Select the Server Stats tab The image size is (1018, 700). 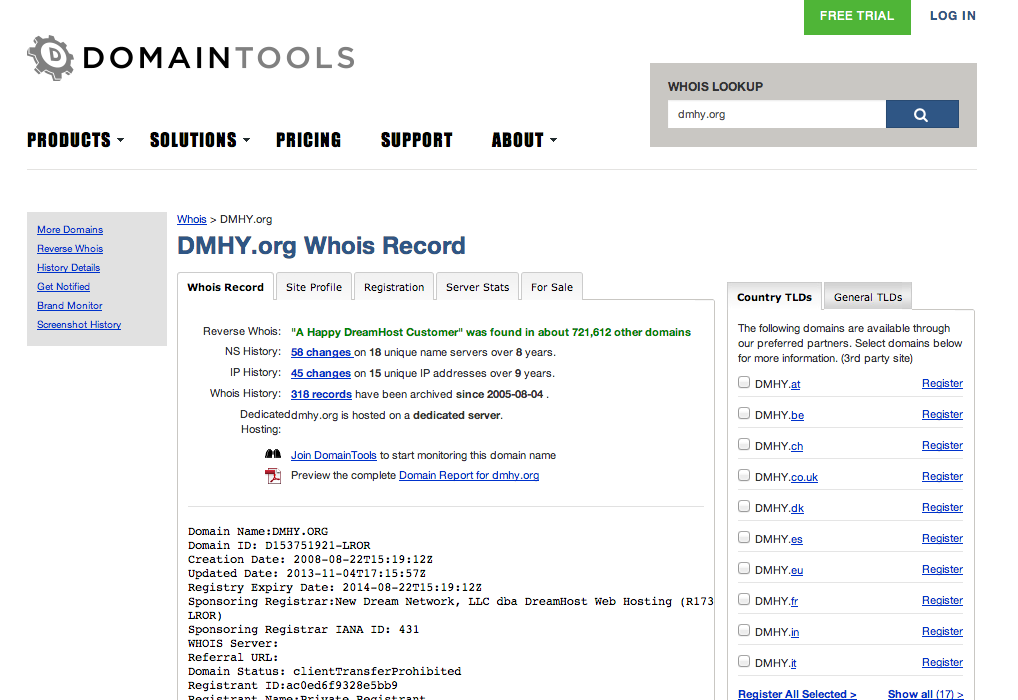[478, 287]
